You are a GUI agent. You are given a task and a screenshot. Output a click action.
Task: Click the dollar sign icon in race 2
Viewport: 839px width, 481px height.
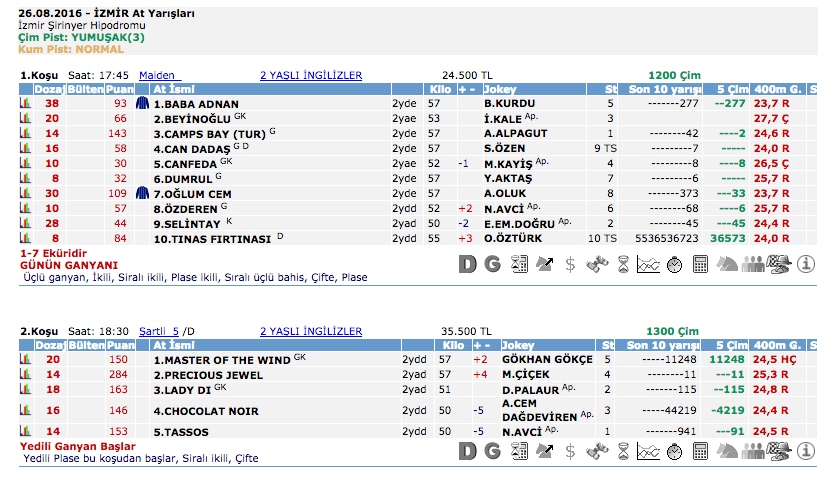coord(570,451)
